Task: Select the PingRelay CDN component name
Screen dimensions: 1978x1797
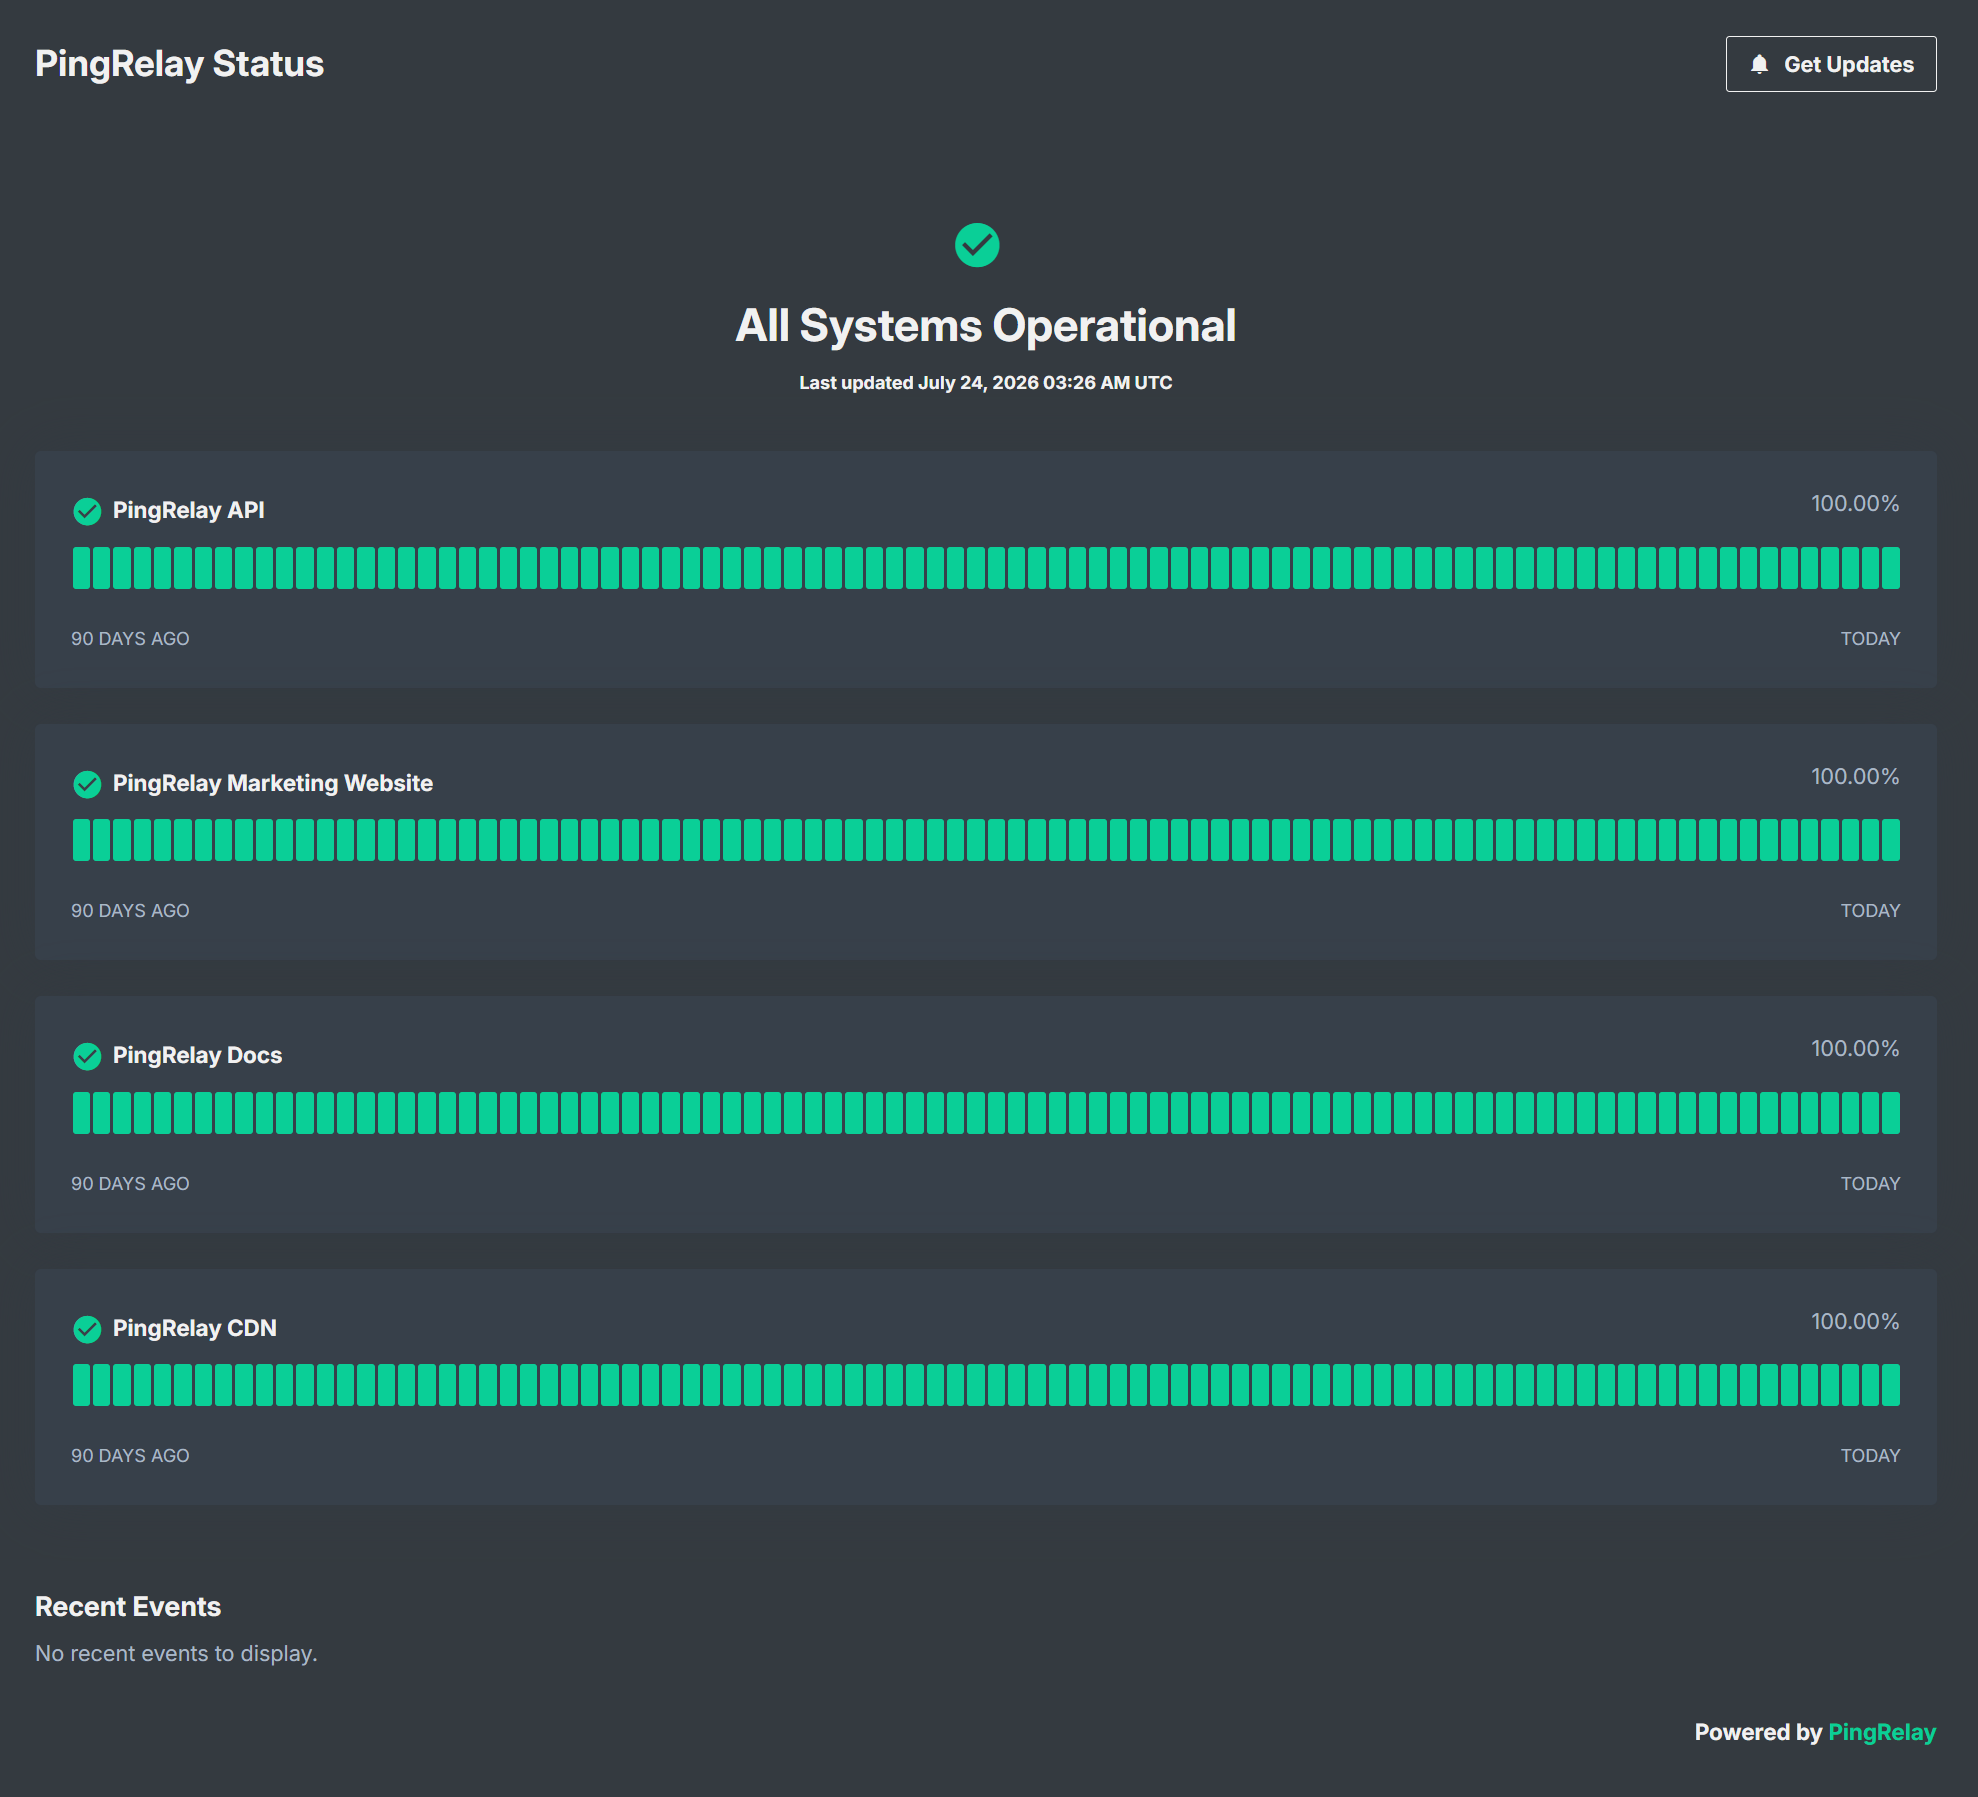Action: [194, 1328]
